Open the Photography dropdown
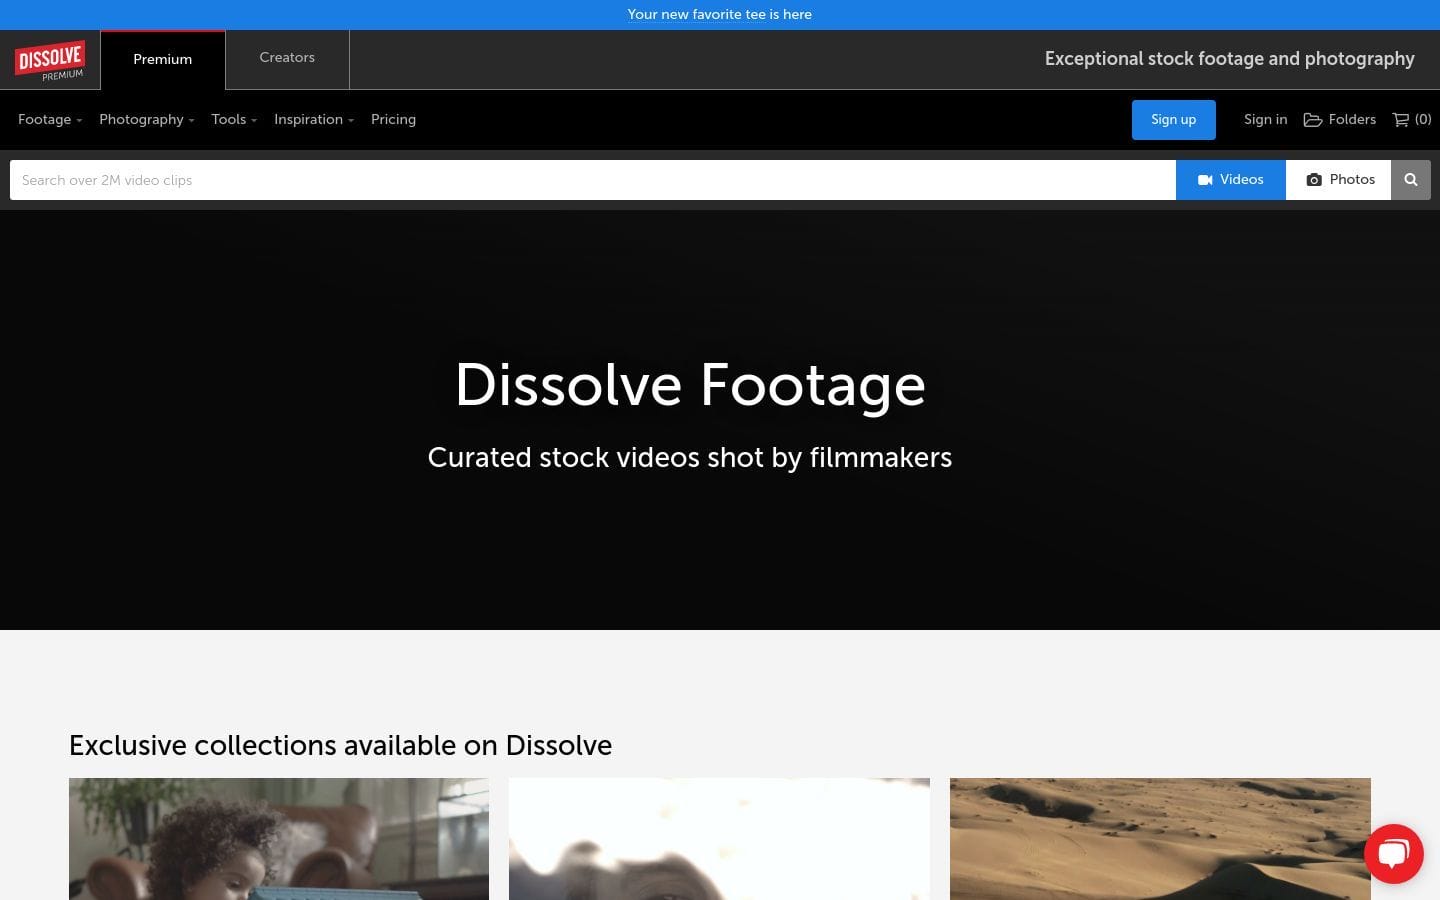The height and width of the screenshot is (900, 1440). [x=144, y=119]
